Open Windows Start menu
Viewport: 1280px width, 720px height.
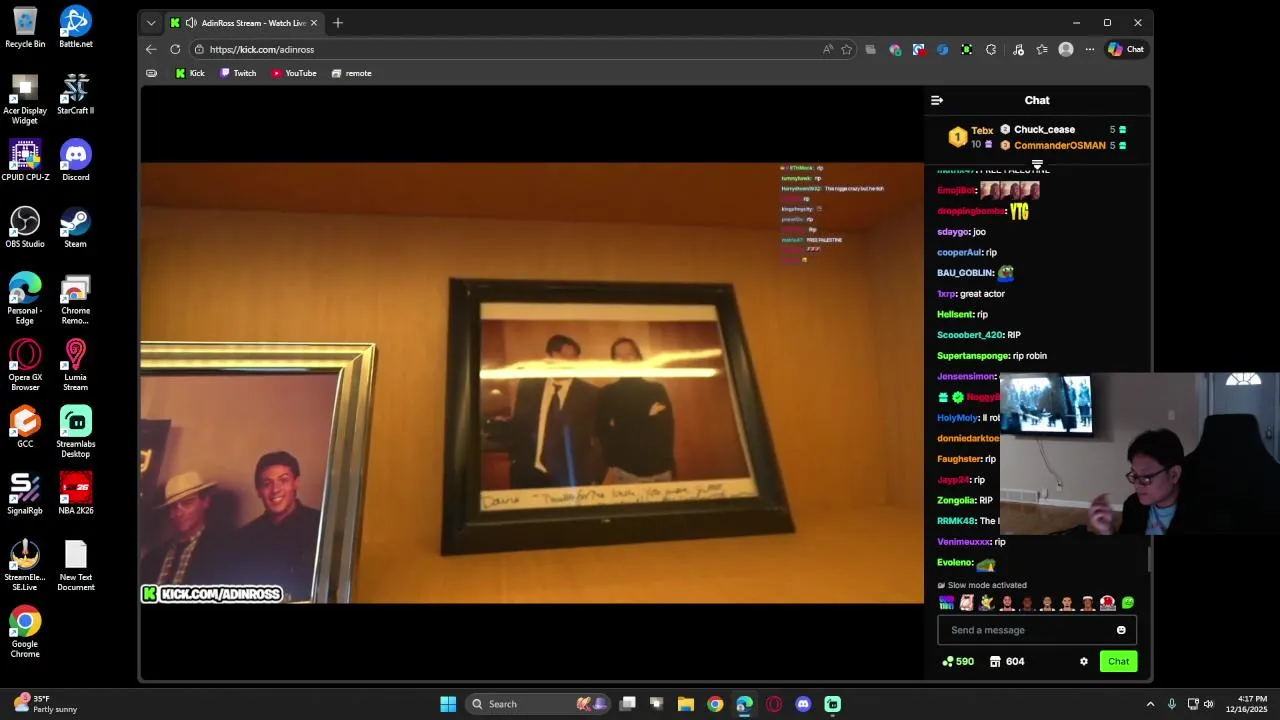coord(448,704)
